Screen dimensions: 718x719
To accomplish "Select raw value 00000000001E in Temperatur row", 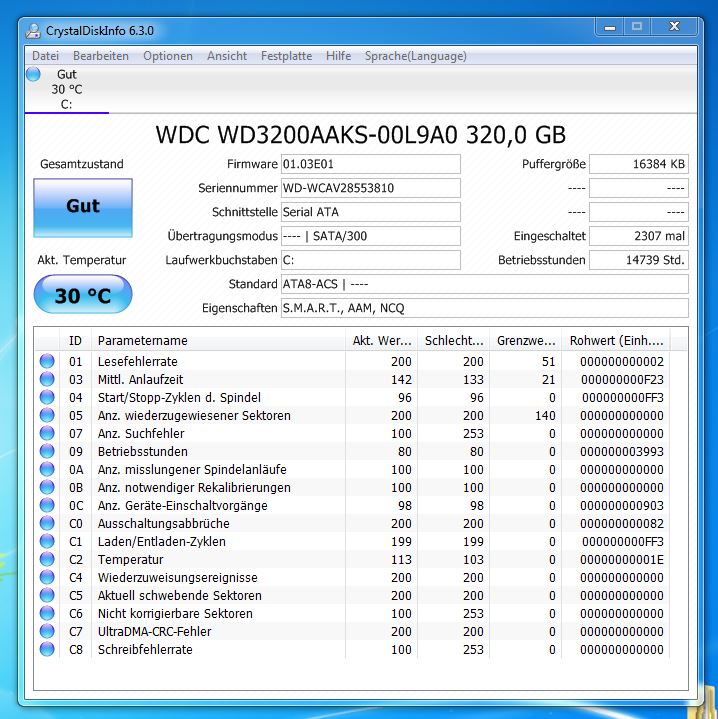I will 622,559.
